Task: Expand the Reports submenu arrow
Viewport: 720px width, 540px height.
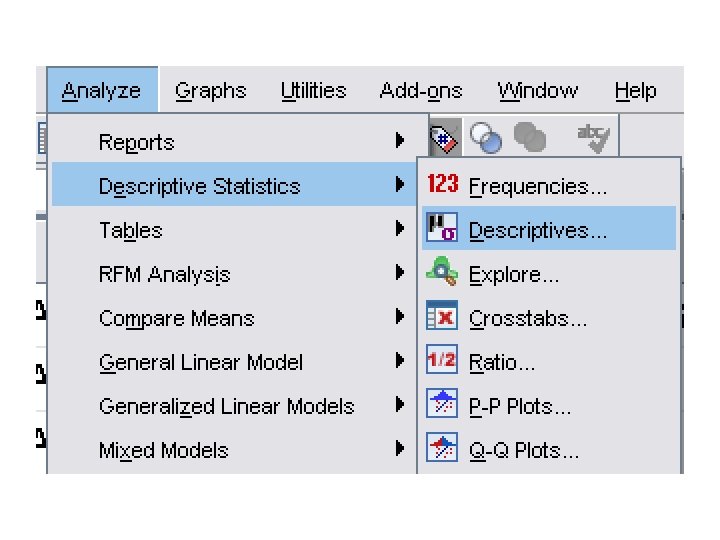Action: (400, 142)
